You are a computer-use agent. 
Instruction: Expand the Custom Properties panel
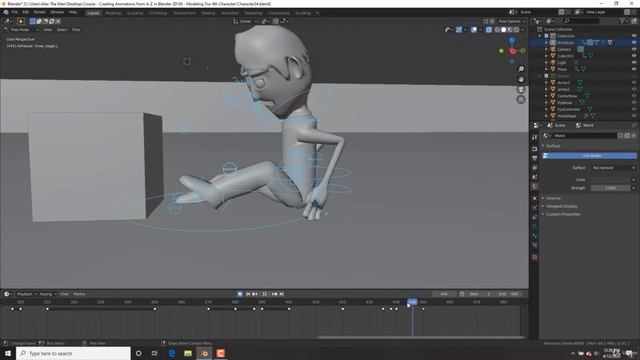[563, 214]
